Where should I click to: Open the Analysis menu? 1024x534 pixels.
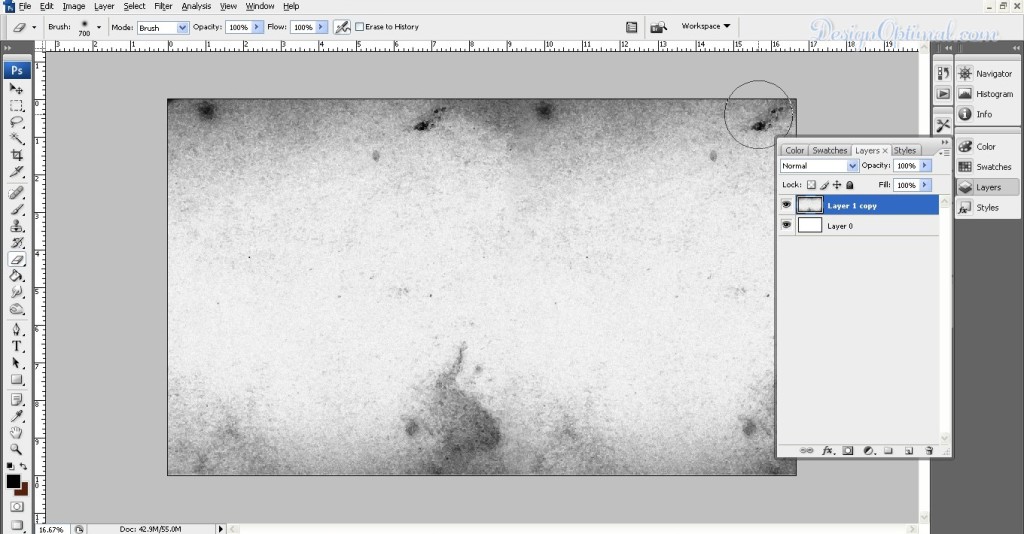point(196,6)
